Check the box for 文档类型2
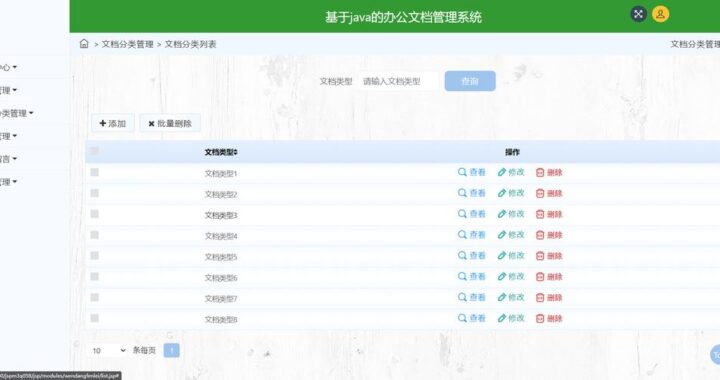This screenshot has width=720, height=380. (95, 193)
